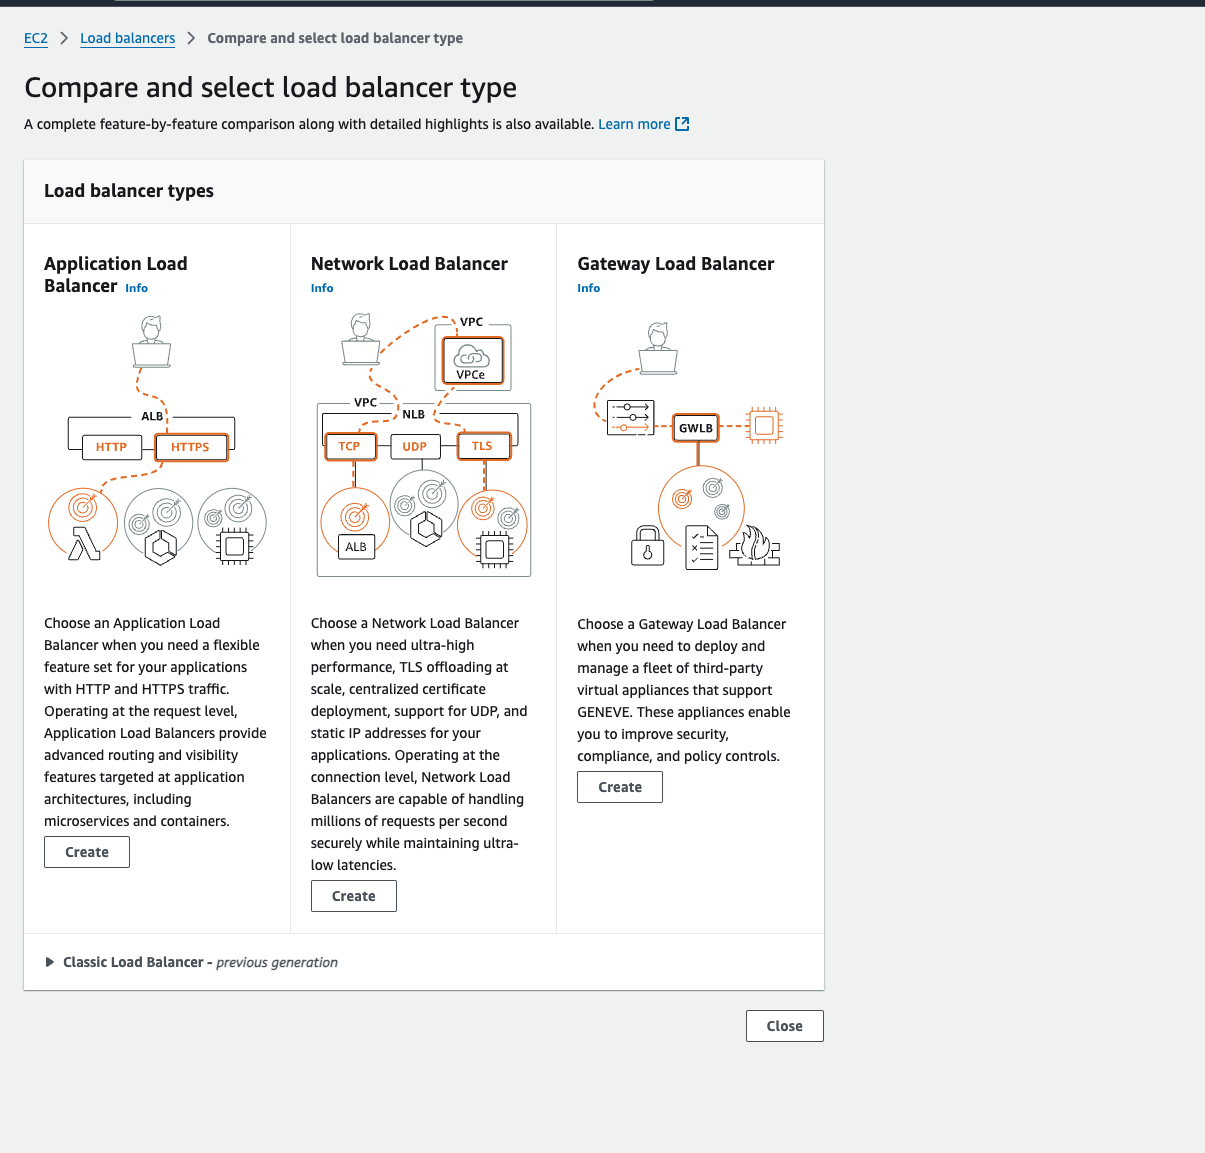
Task: Click the user laptop icon in Gateway diagram
Action: (x=658, y=349)
